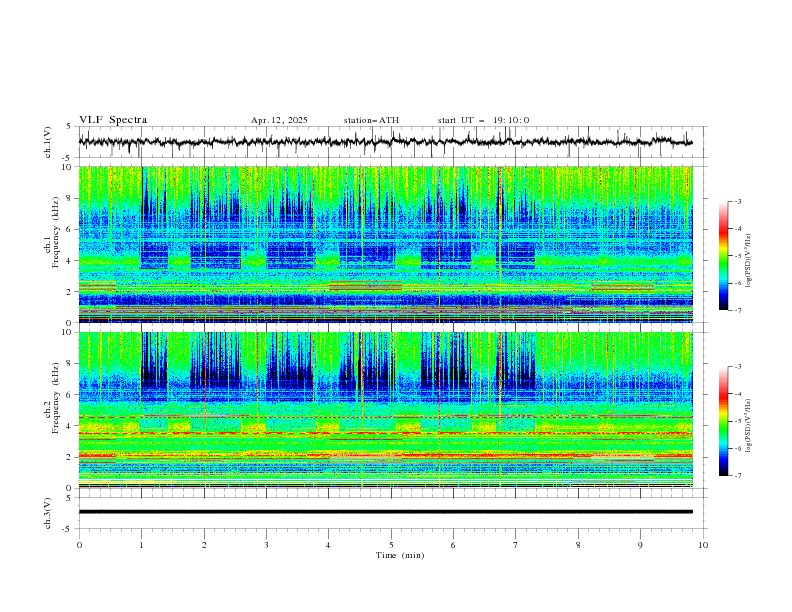Click the ch.1 "log(PSD)(V²/Hz)" color bar label

click(x=749, y=261)
